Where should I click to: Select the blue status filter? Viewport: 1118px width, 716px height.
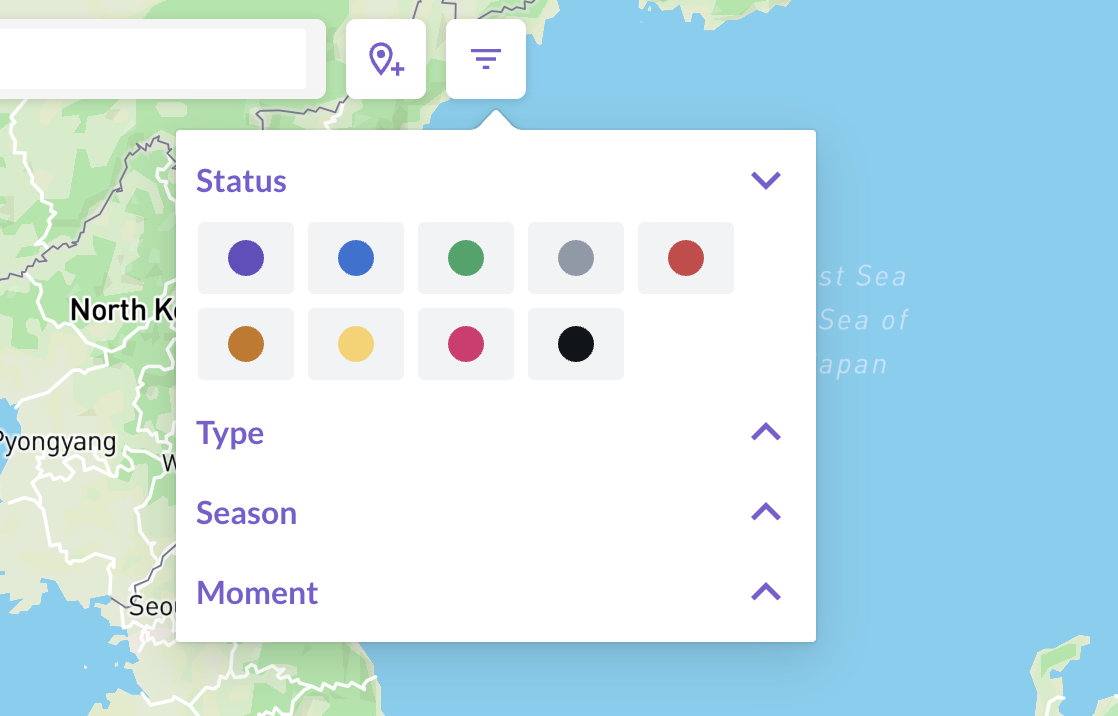click(x=355, y=257)
